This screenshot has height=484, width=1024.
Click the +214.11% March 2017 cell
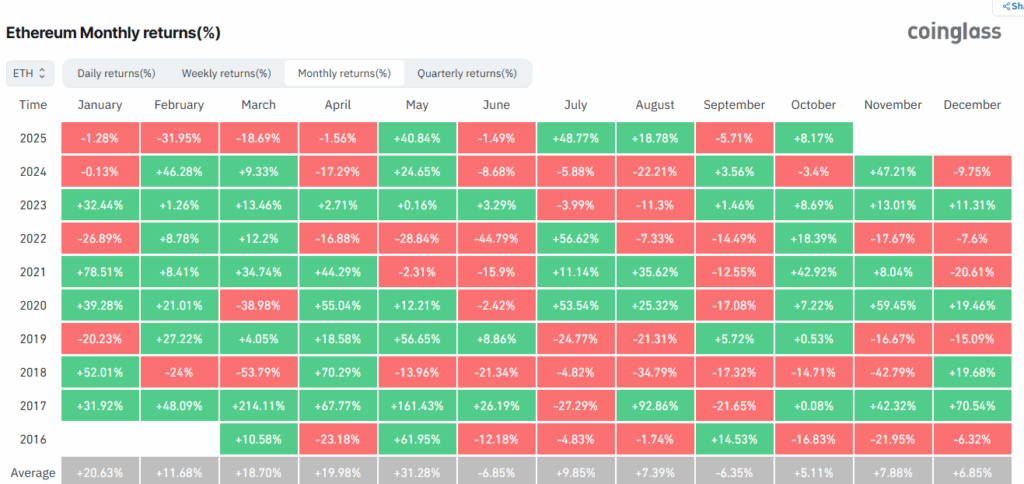[x=258, y=404]
